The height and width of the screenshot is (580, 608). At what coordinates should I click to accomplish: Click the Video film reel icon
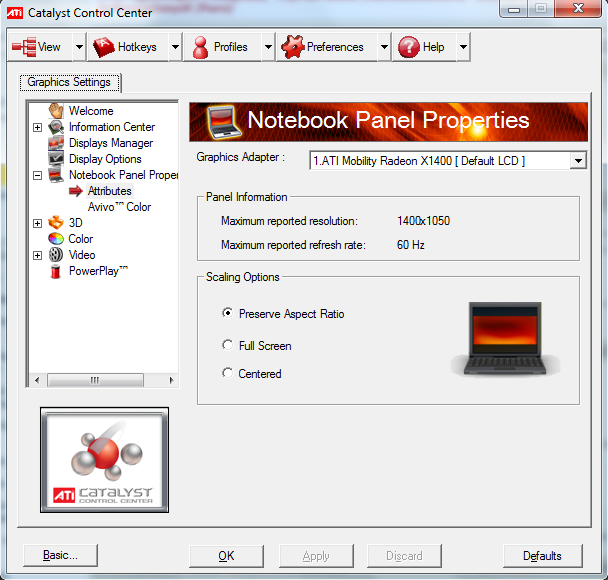(x=56, y=255)
